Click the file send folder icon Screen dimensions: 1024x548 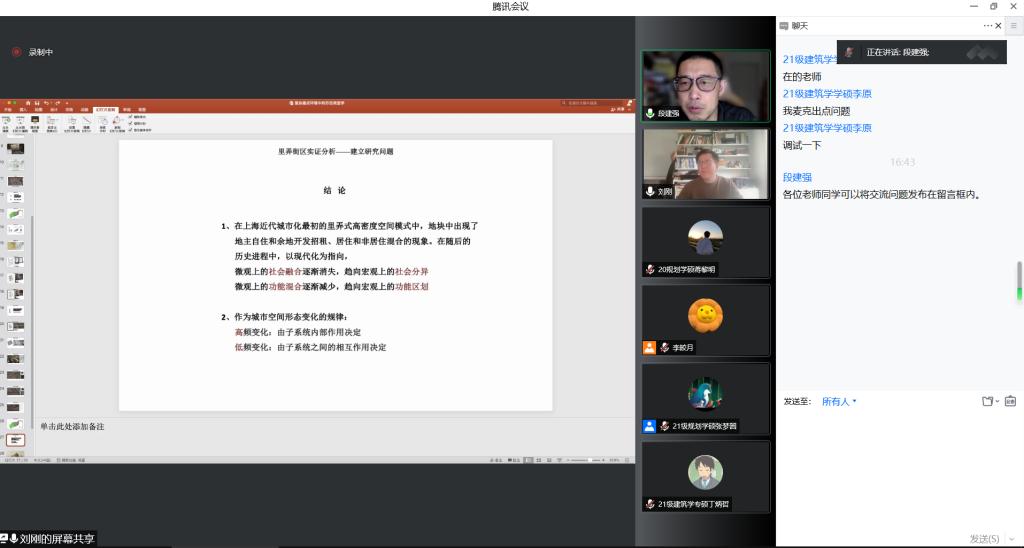(x=986, y=401)
